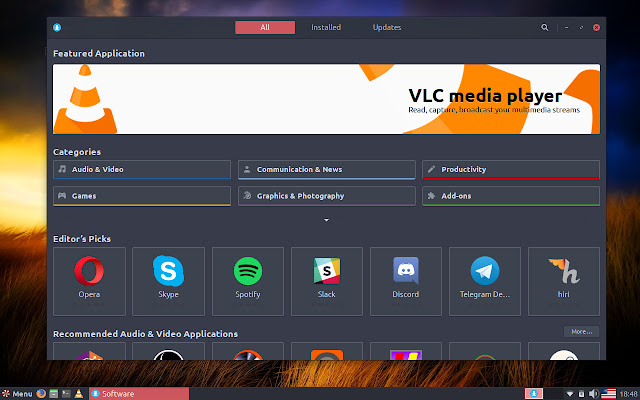640x400 pixels.
Task: Switch to the Updates tab
Action: 387,27
